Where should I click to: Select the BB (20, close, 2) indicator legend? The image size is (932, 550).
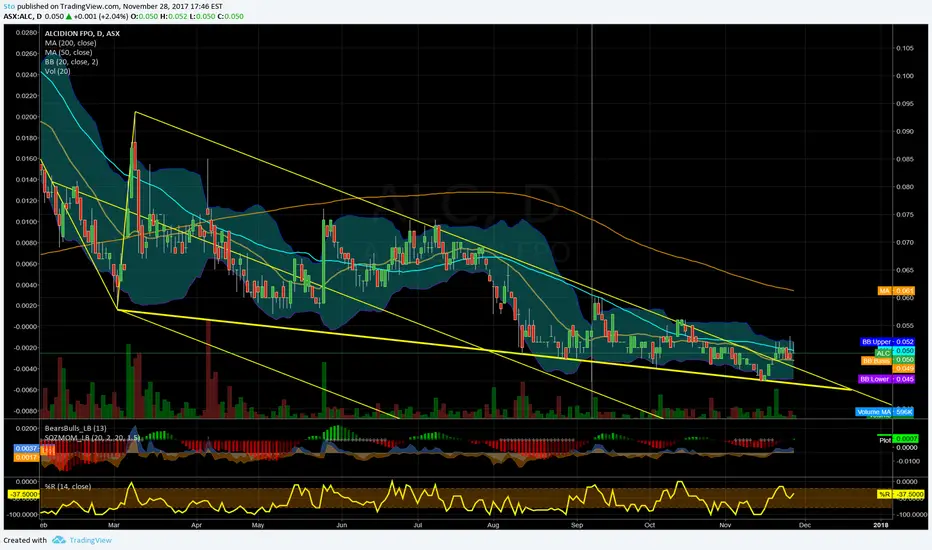click(71, 62)
